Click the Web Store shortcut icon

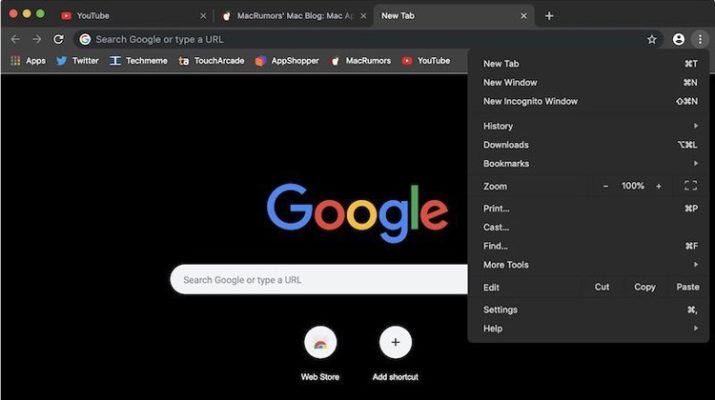click(321, 342)
